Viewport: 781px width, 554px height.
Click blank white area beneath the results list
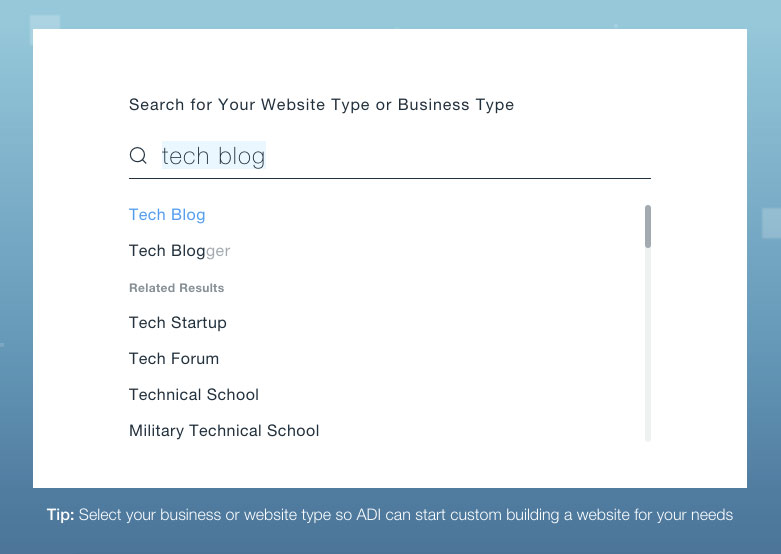390,465
